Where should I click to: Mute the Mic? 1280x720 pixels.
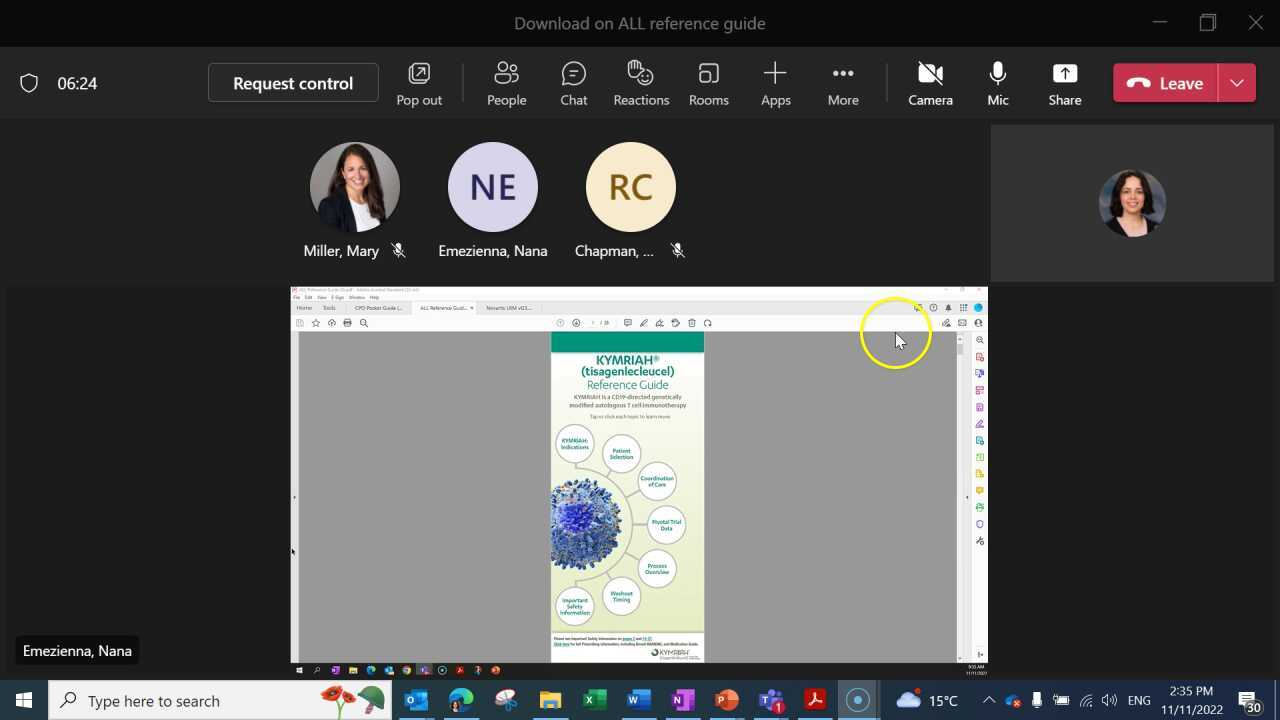[997, 83]
